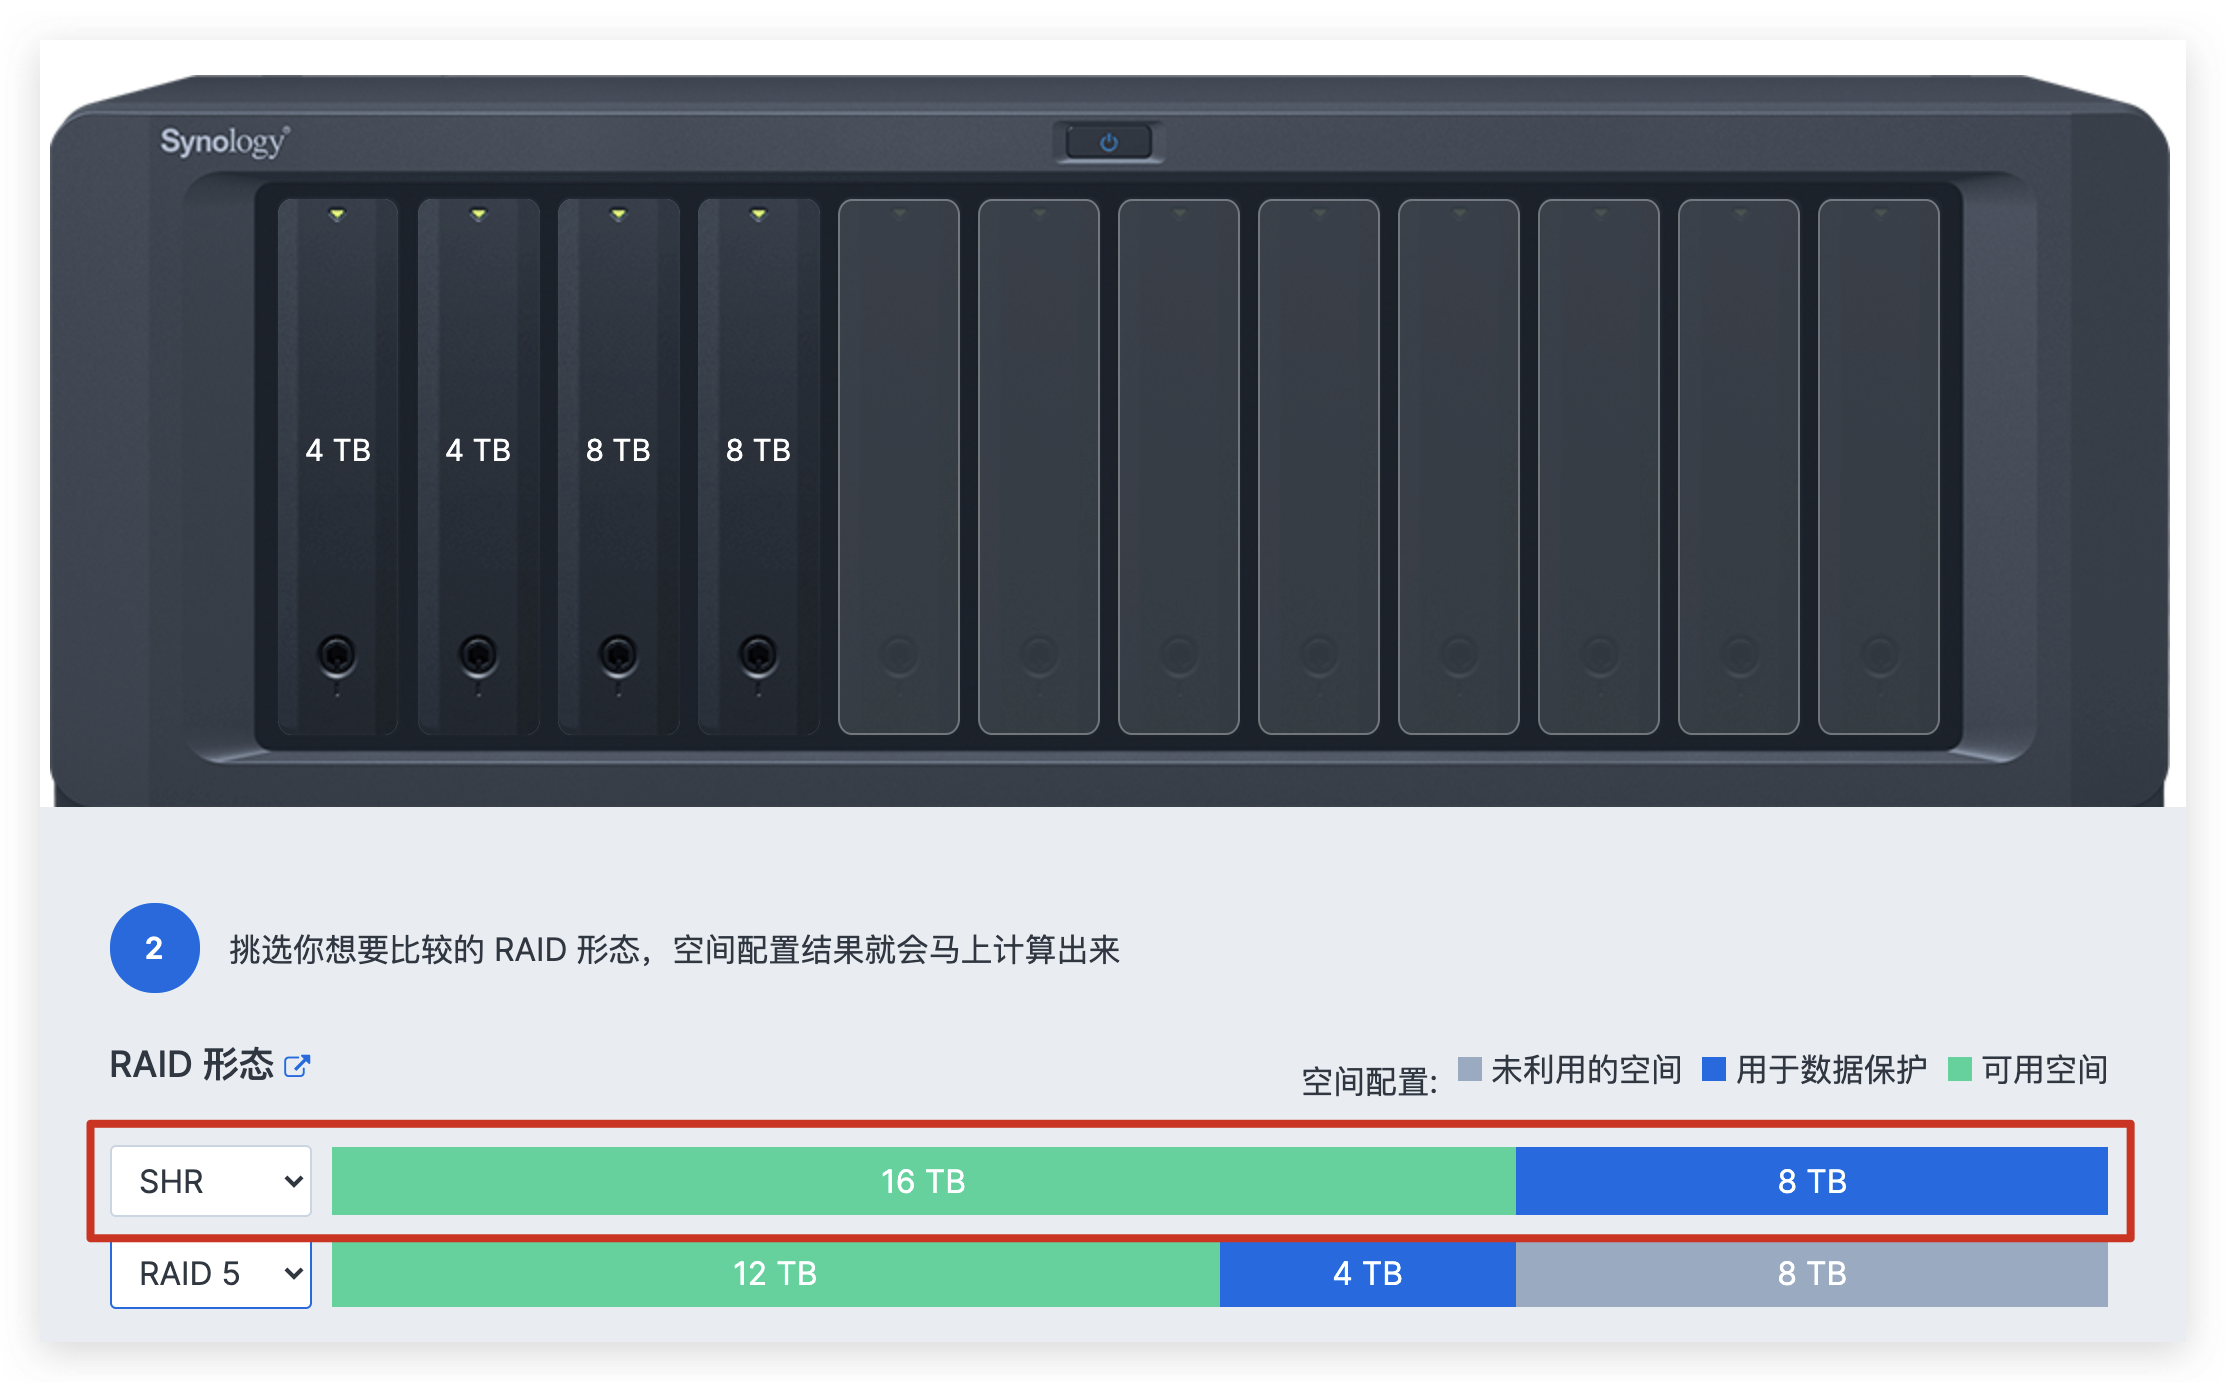Click the LED indicator on the first drive
The image size is (2226, 1382).
338,211
